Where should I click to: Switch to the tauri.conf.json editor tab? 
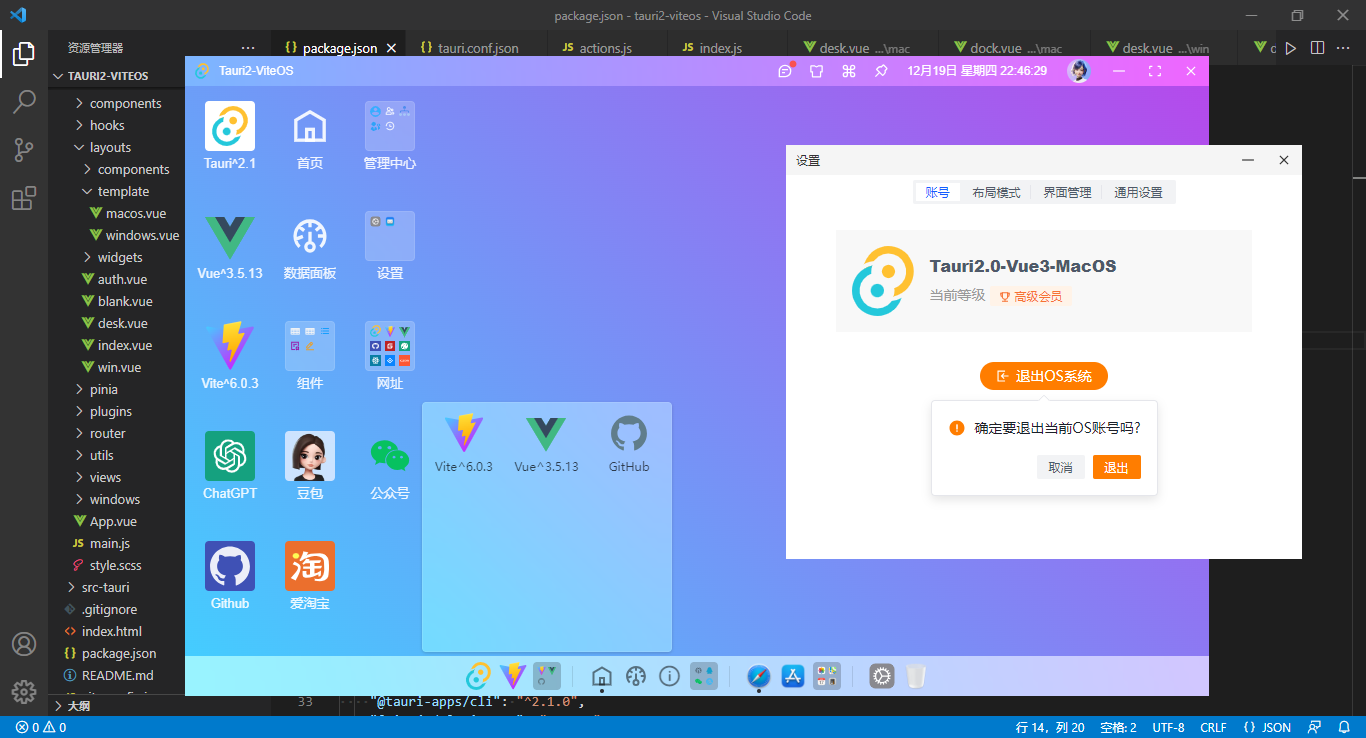click(478, 47)
